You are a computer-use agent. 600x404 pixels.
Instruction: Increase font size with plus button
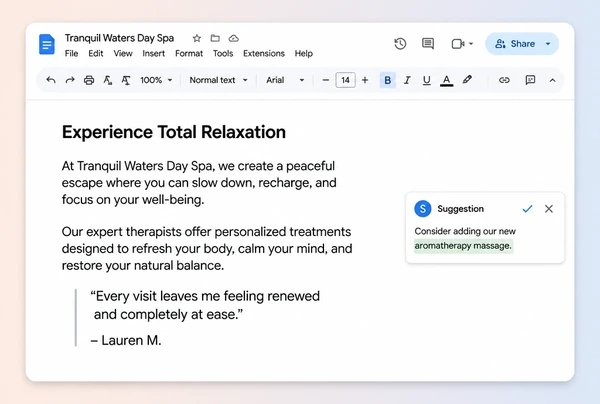tap(365, 80)
